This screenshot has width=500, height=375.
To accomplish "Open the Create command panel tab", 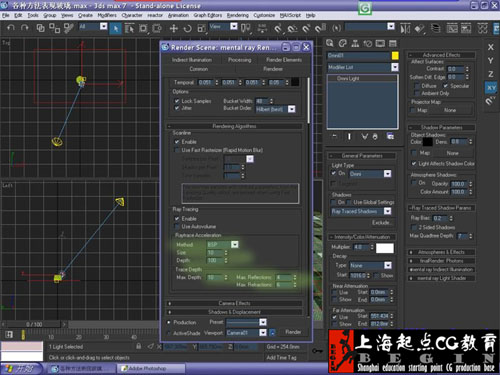I will tap(330, 43).
